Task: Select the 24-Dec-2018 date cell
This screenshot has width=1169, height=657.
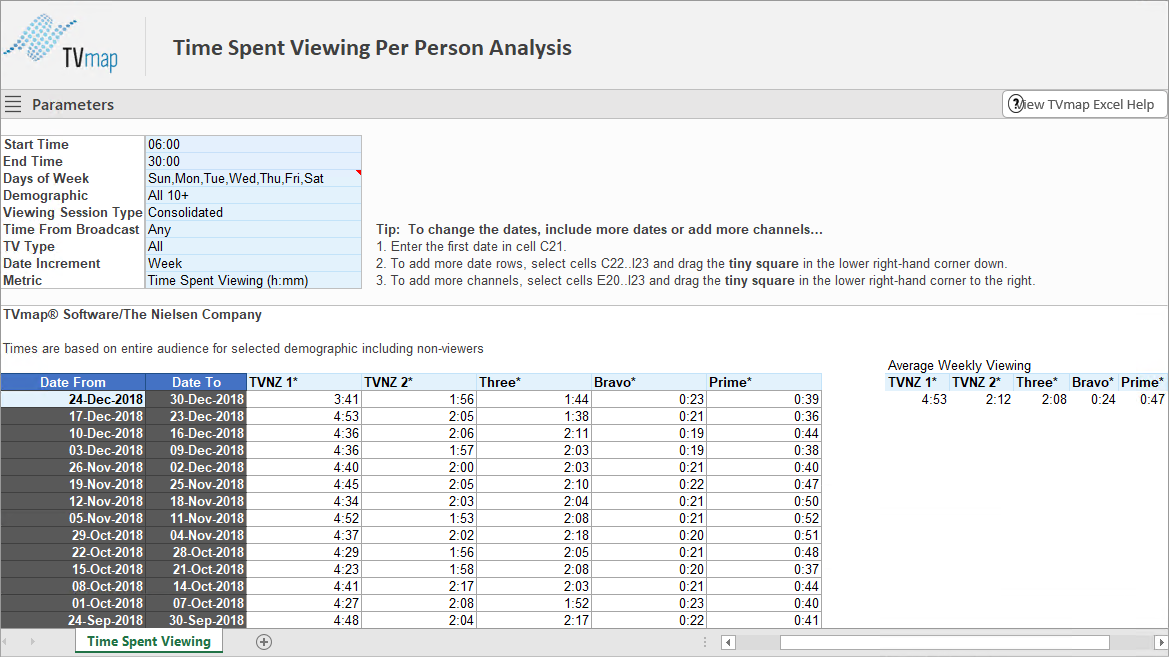Action: (73, 399)
